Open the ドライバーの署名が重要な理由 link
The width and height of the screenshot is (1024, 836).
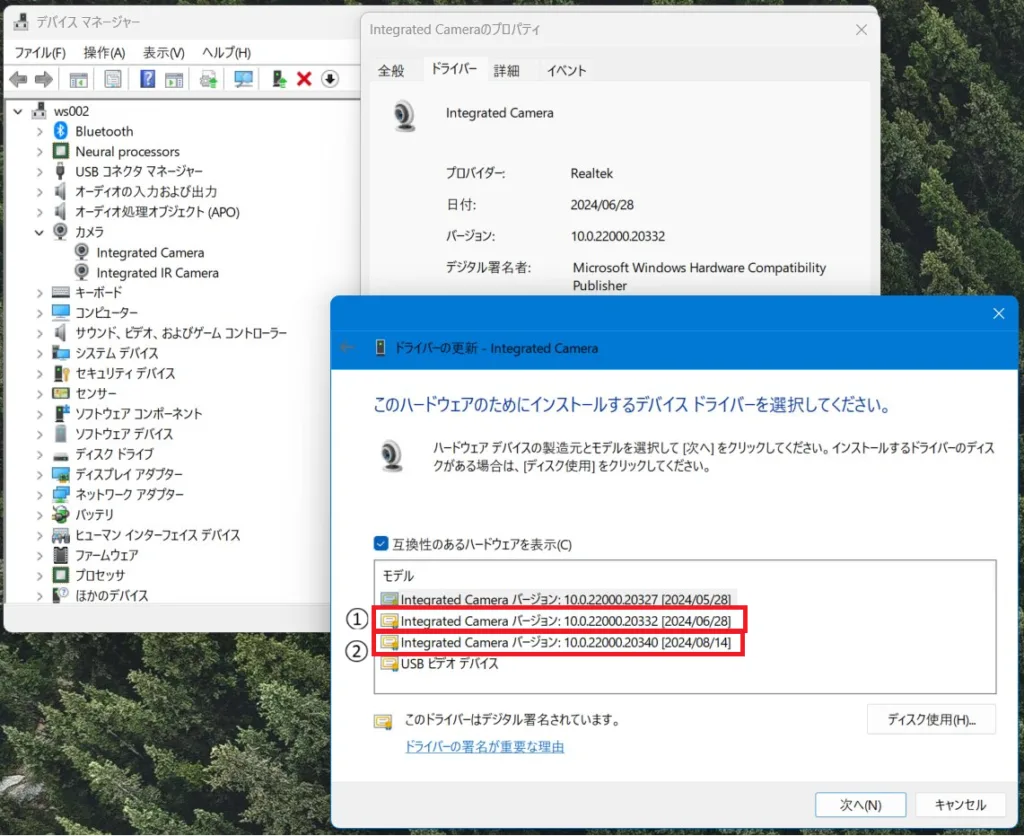point(484,746)
